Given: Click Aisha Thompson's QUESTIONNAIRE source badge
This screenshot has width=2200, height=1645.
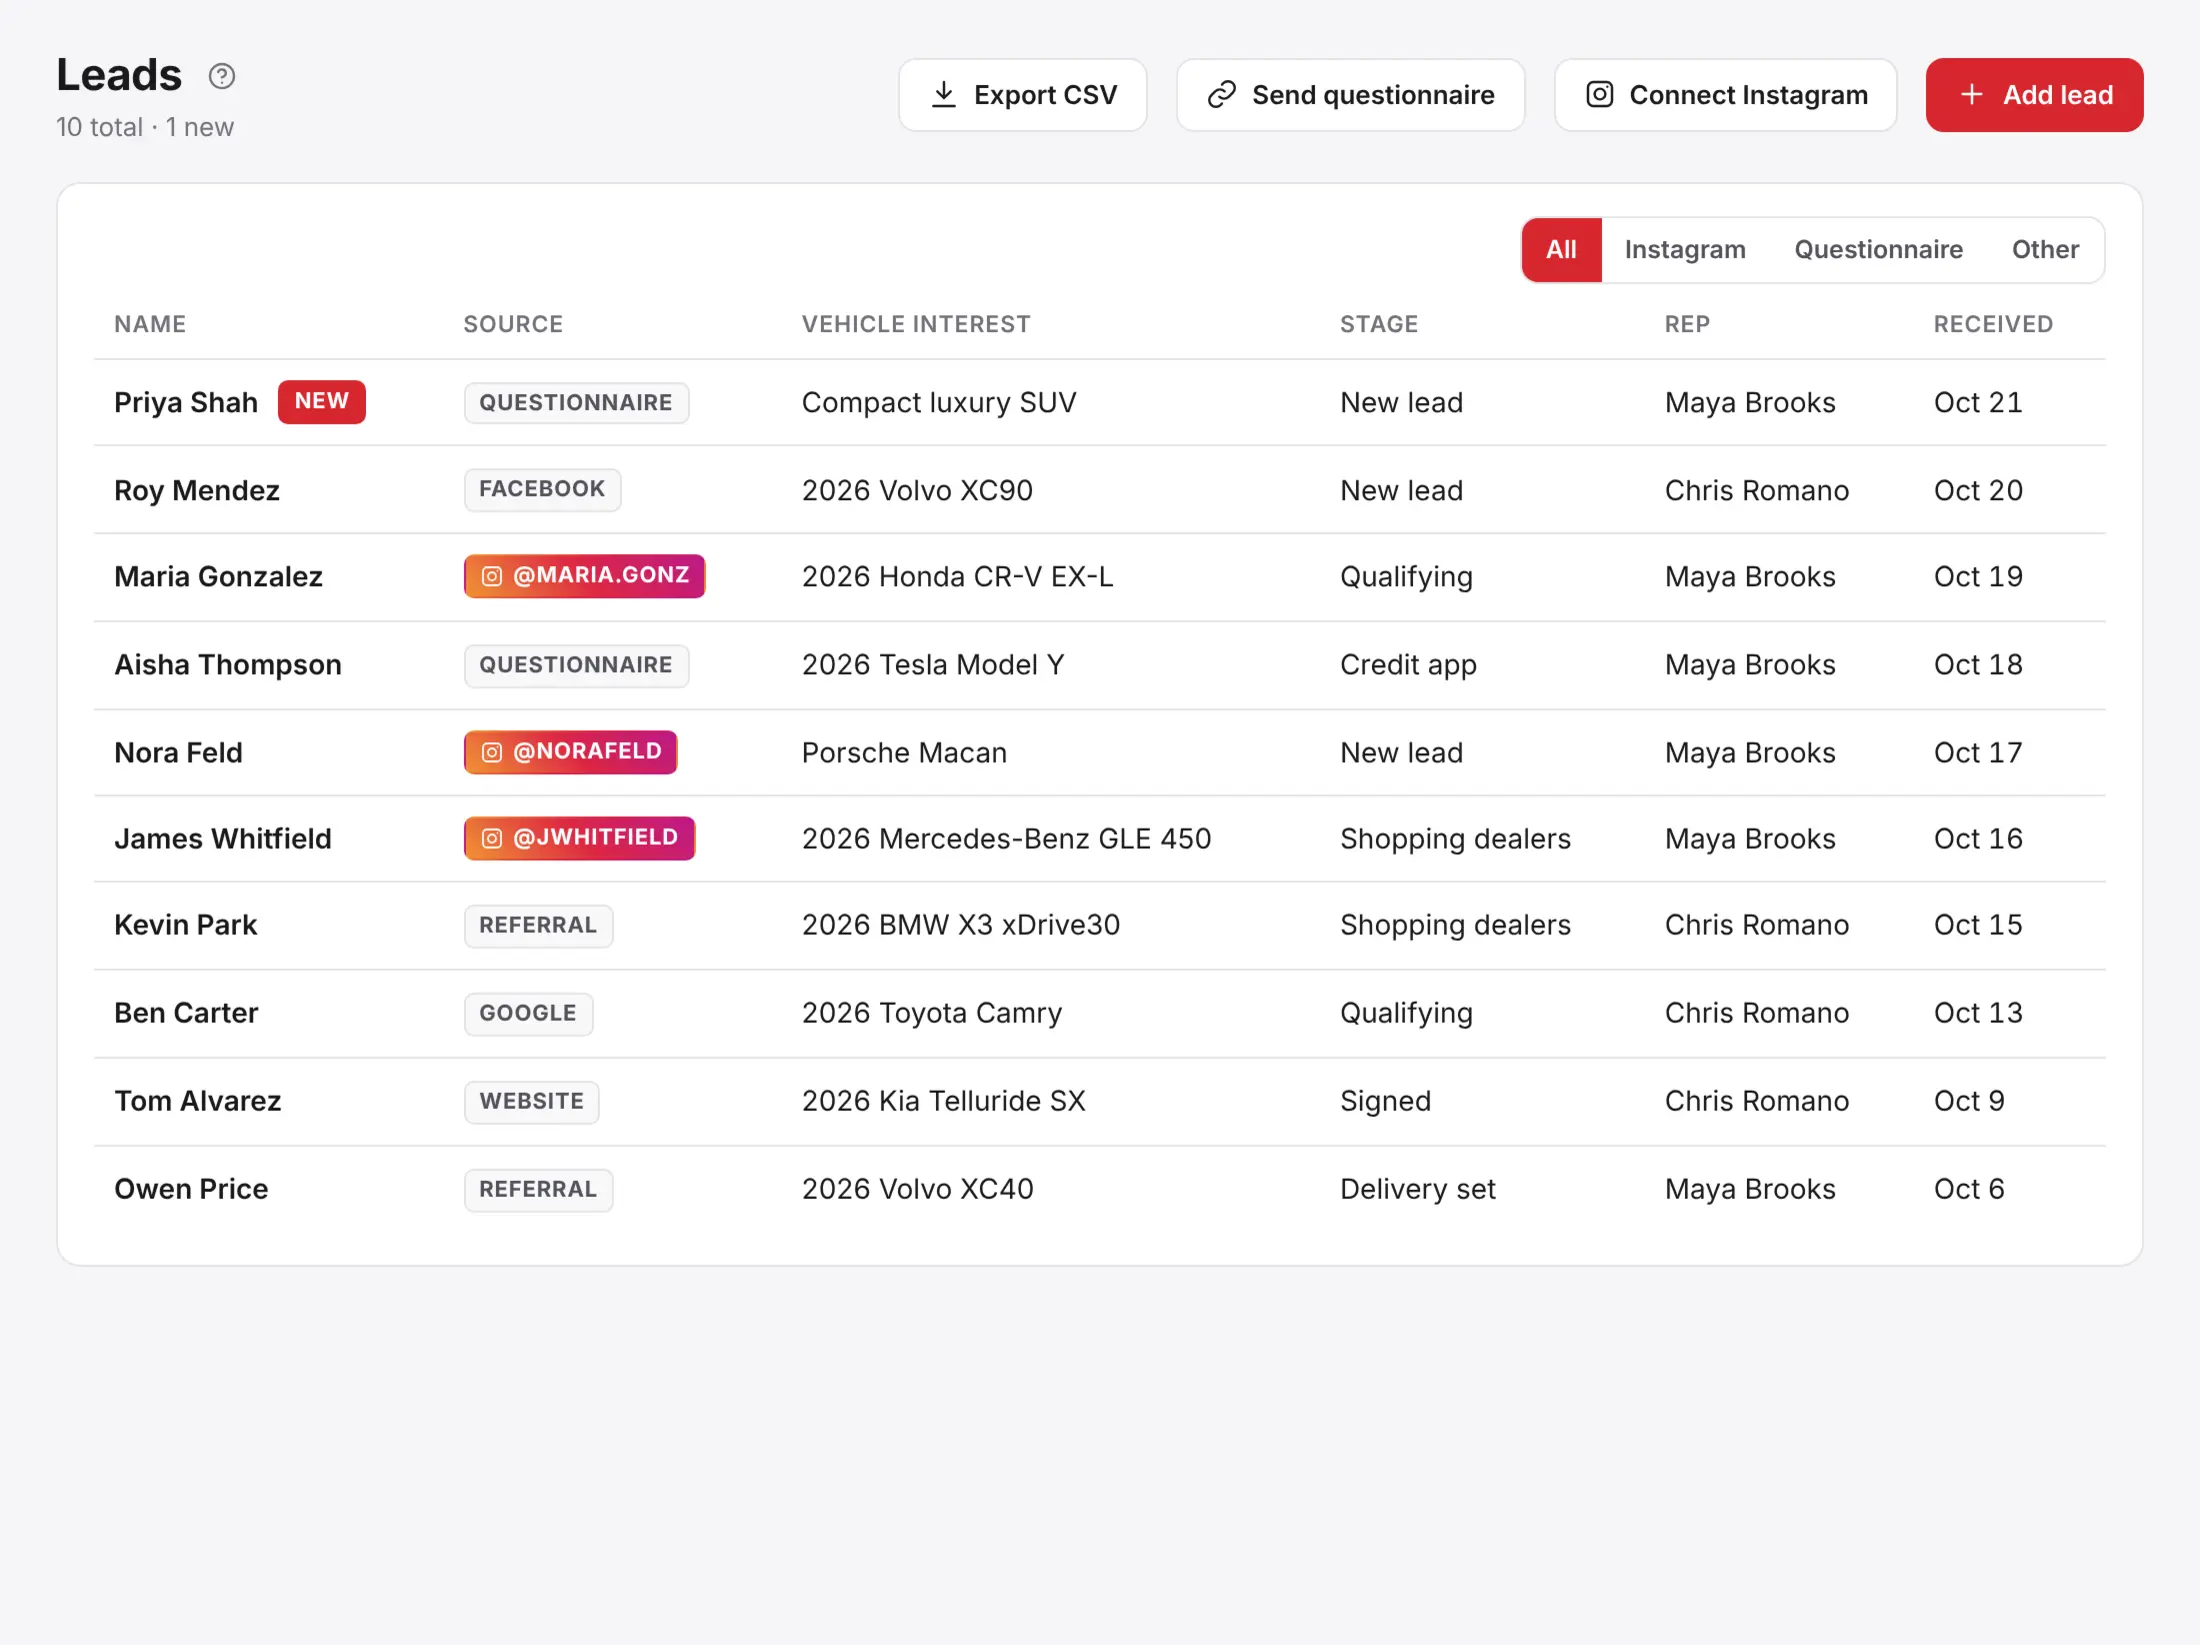Looking at the screenshot, I should [x=576, y=665].
